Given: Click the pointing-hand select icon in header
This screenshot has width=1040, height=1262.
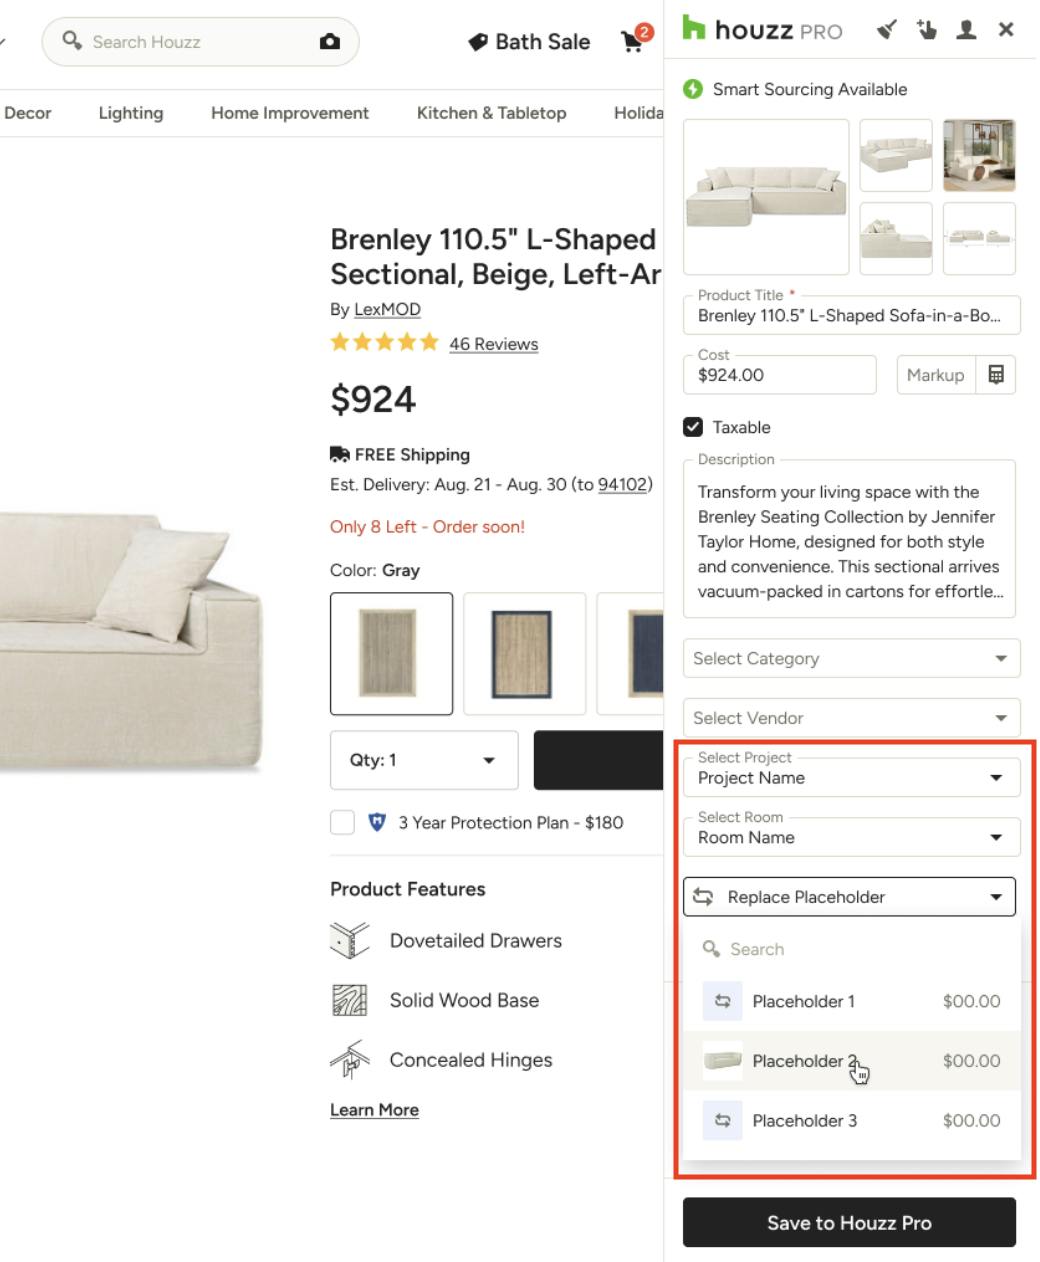Looking at the screenshot, I should (927, 30).
